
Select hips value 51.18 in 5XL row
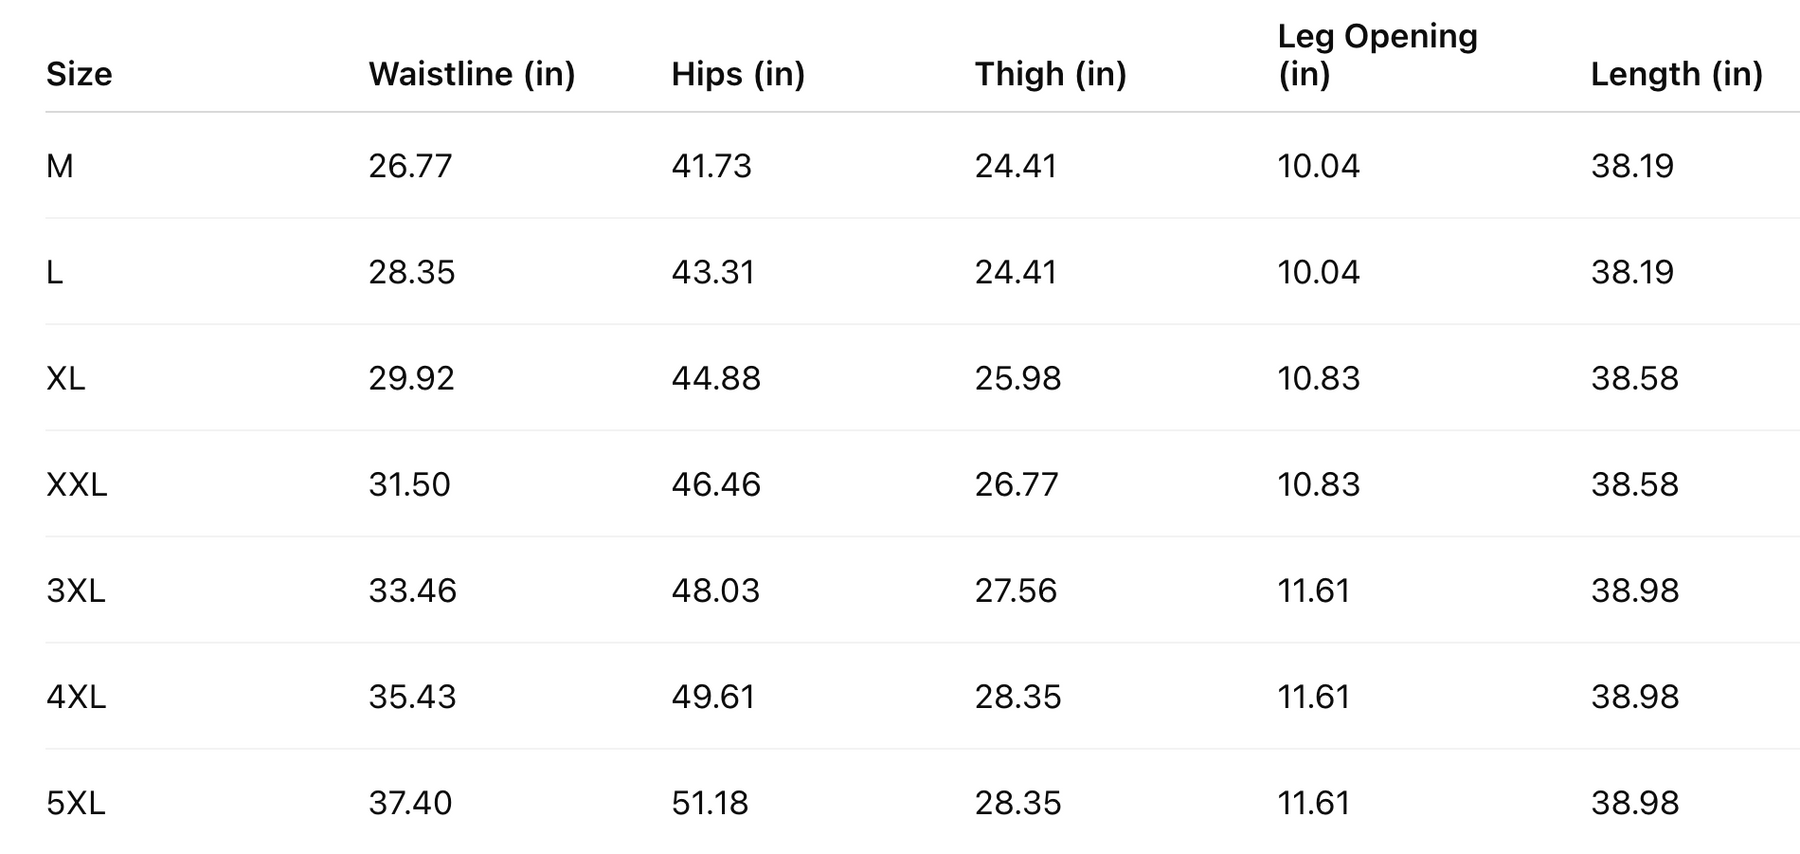click(710, 803)
